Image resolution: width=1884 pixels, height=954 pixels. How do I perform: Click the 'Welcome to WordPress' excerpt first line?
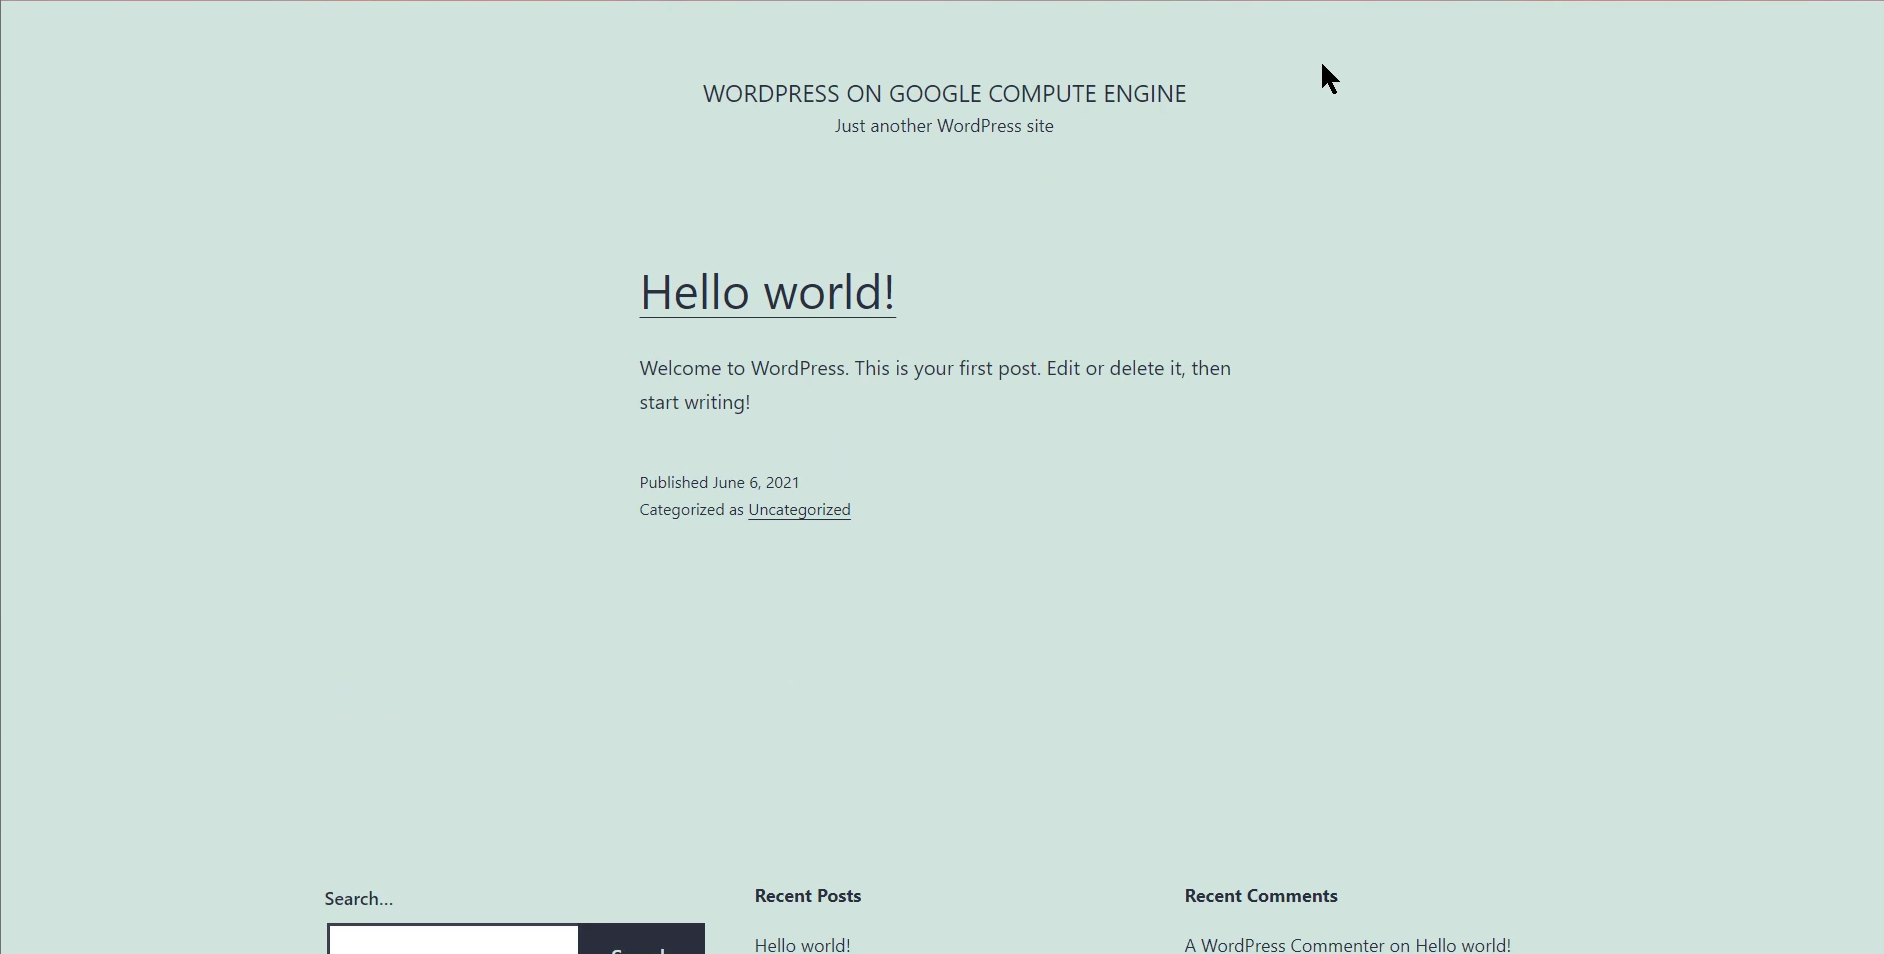(934, 368)
